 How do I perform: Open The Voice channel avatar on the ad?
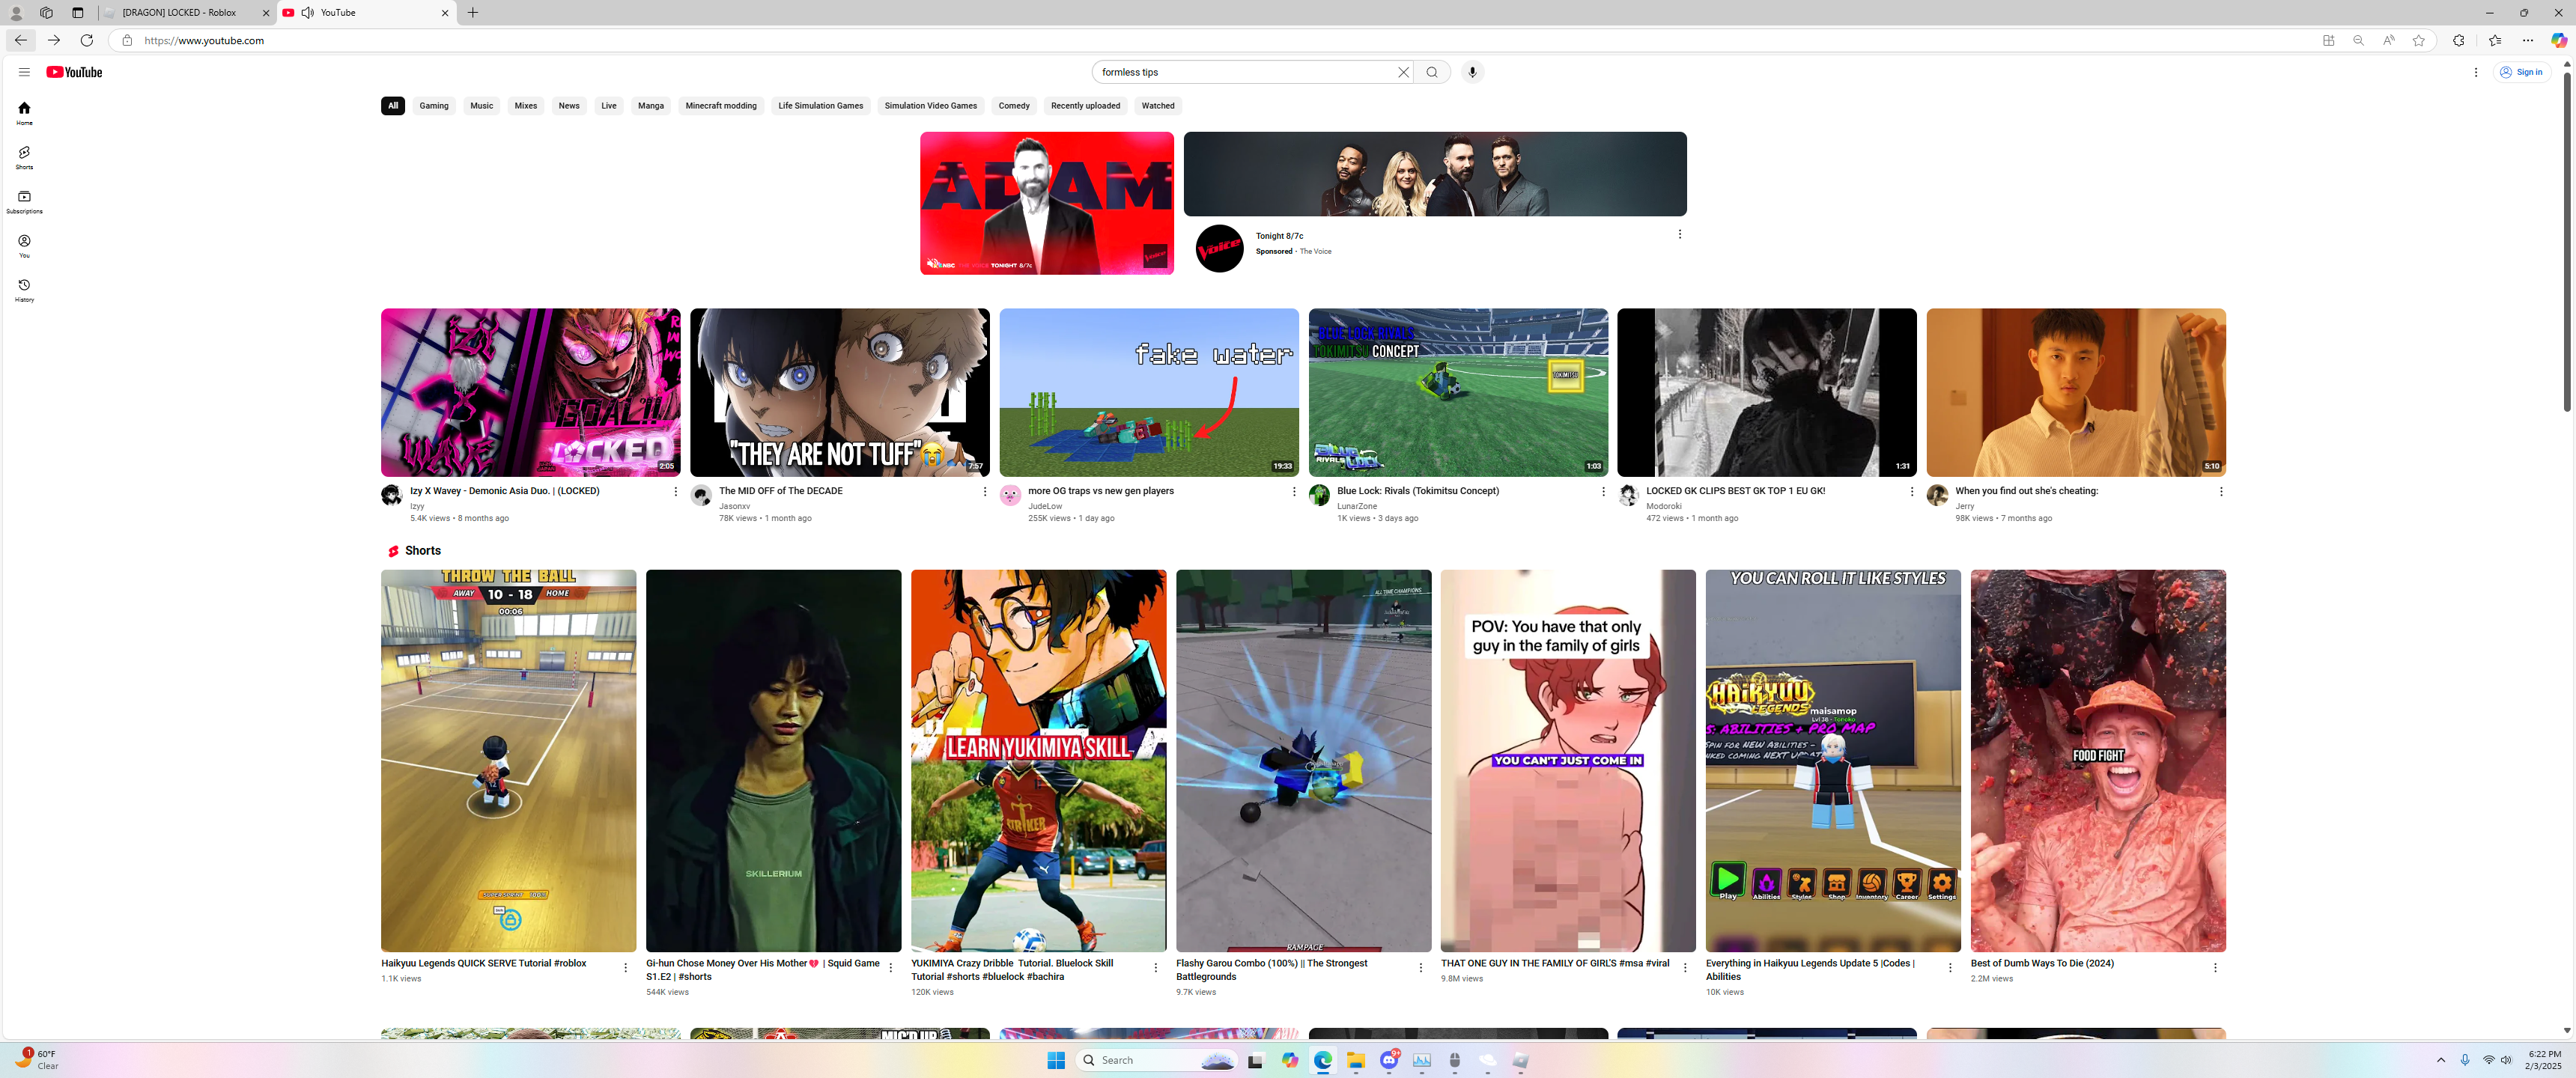point(1219,249)
